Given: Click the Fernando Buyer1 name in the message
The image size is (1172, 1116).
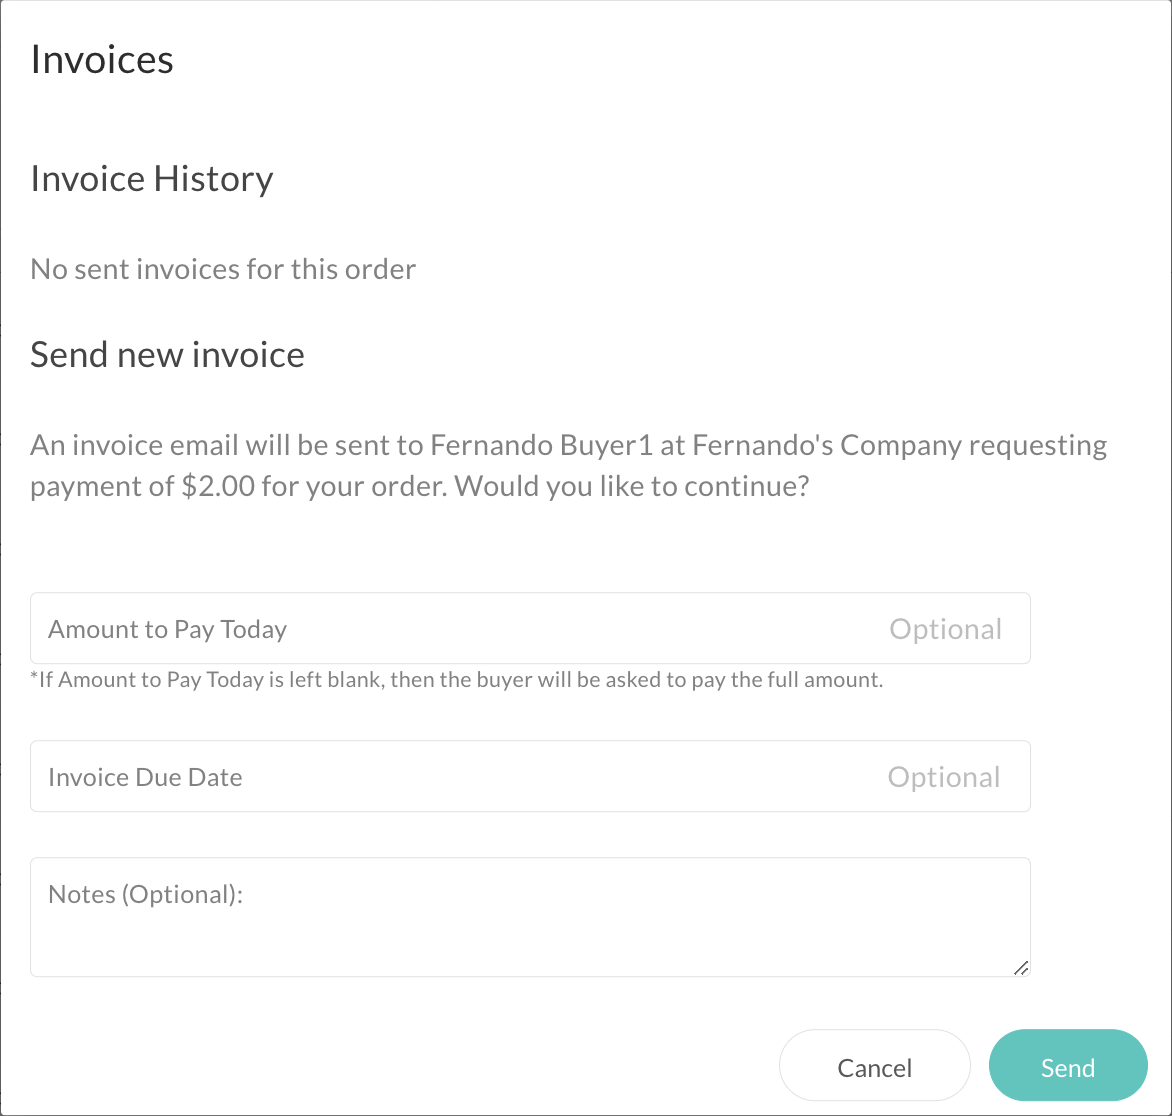Looking at the screenshot, I should [x=542, y=445].
